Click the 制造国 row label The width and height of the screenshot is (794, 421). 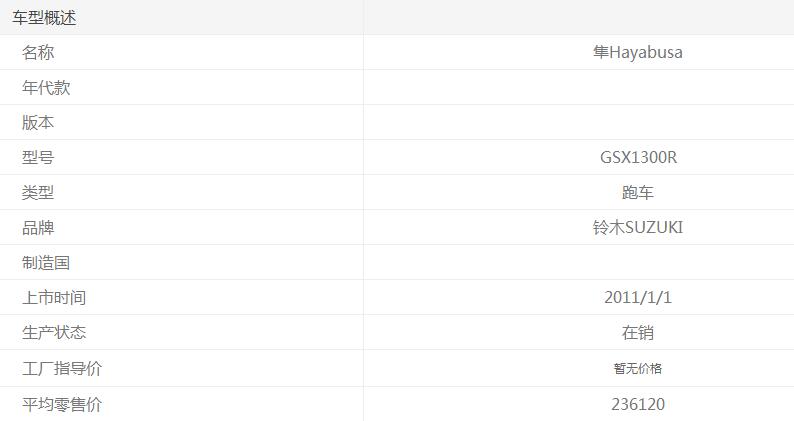tap(46, 263)
